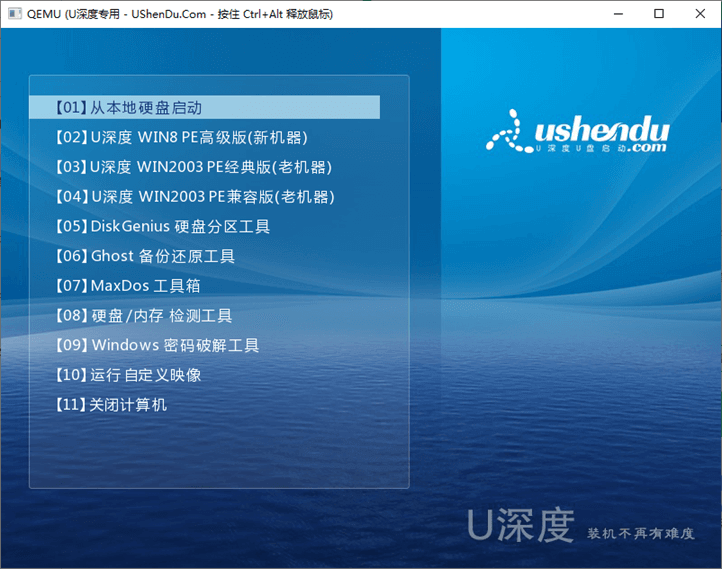Minimize the QEMU window

click(x=618, y=14)
